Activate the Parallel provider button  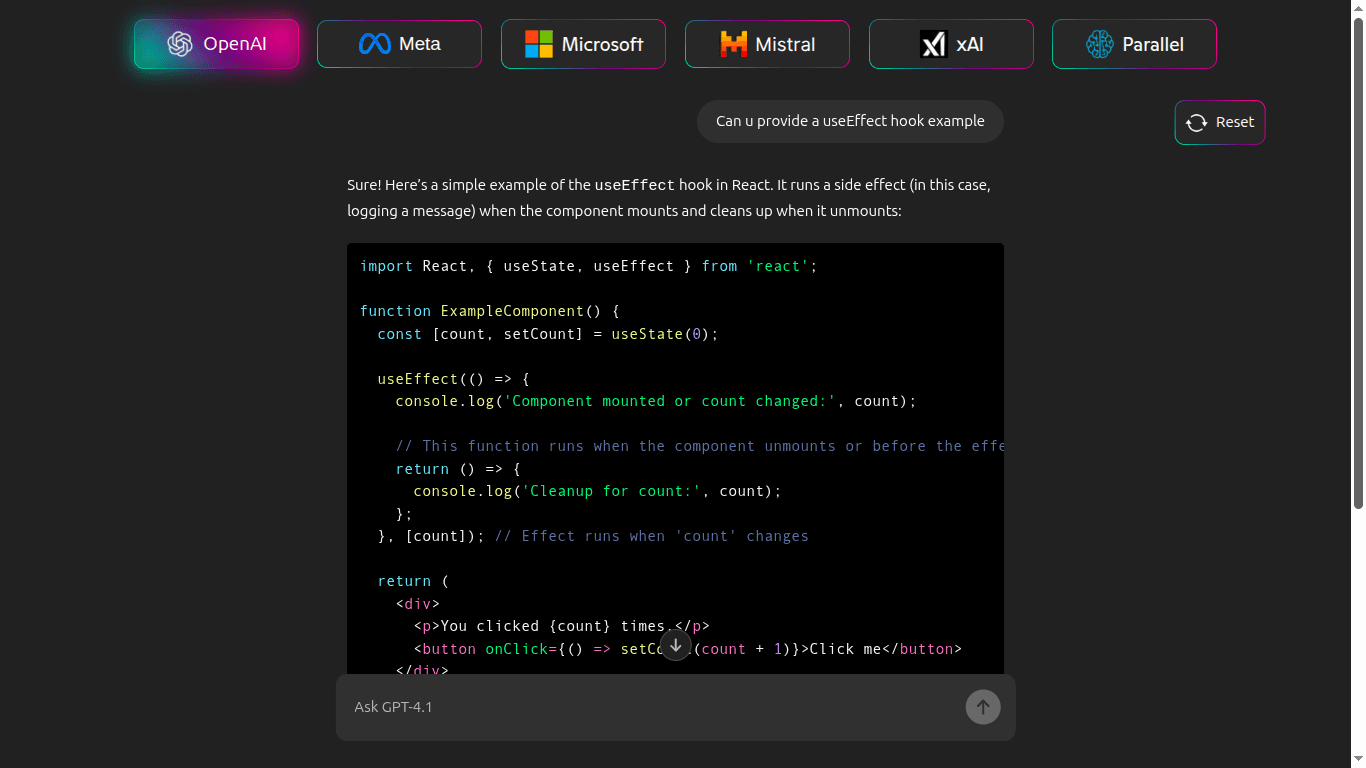[x=1134, y=43]
